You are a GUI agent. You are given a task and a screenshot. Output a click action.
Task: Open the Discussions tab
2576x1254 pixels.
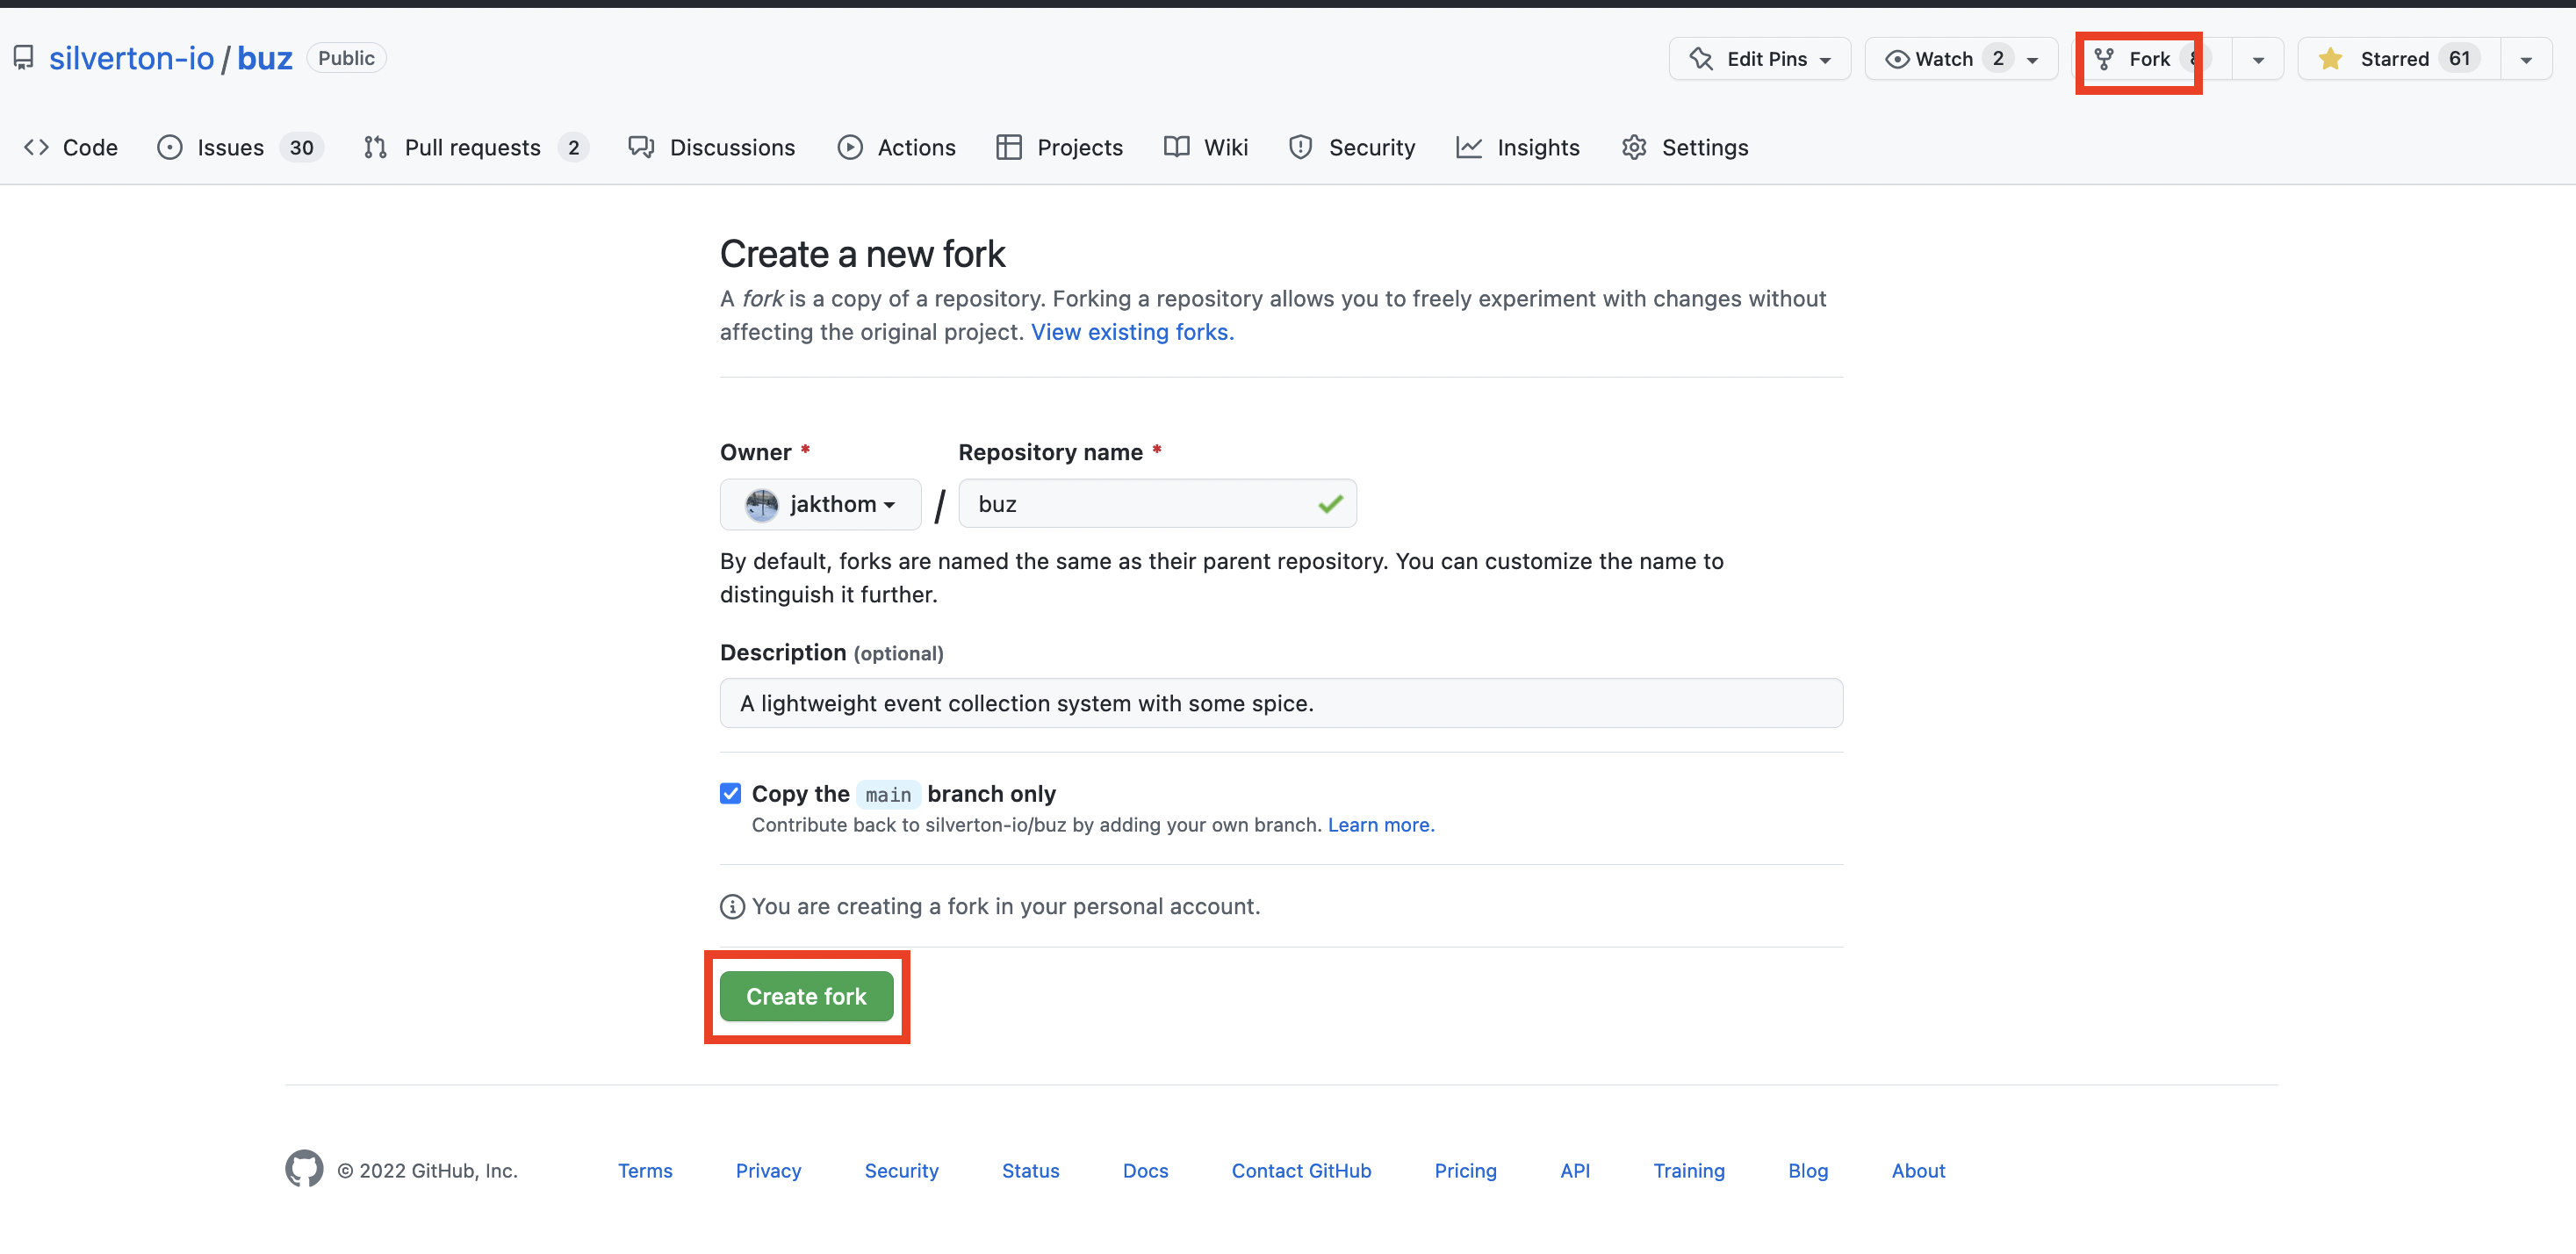point(711,147)
